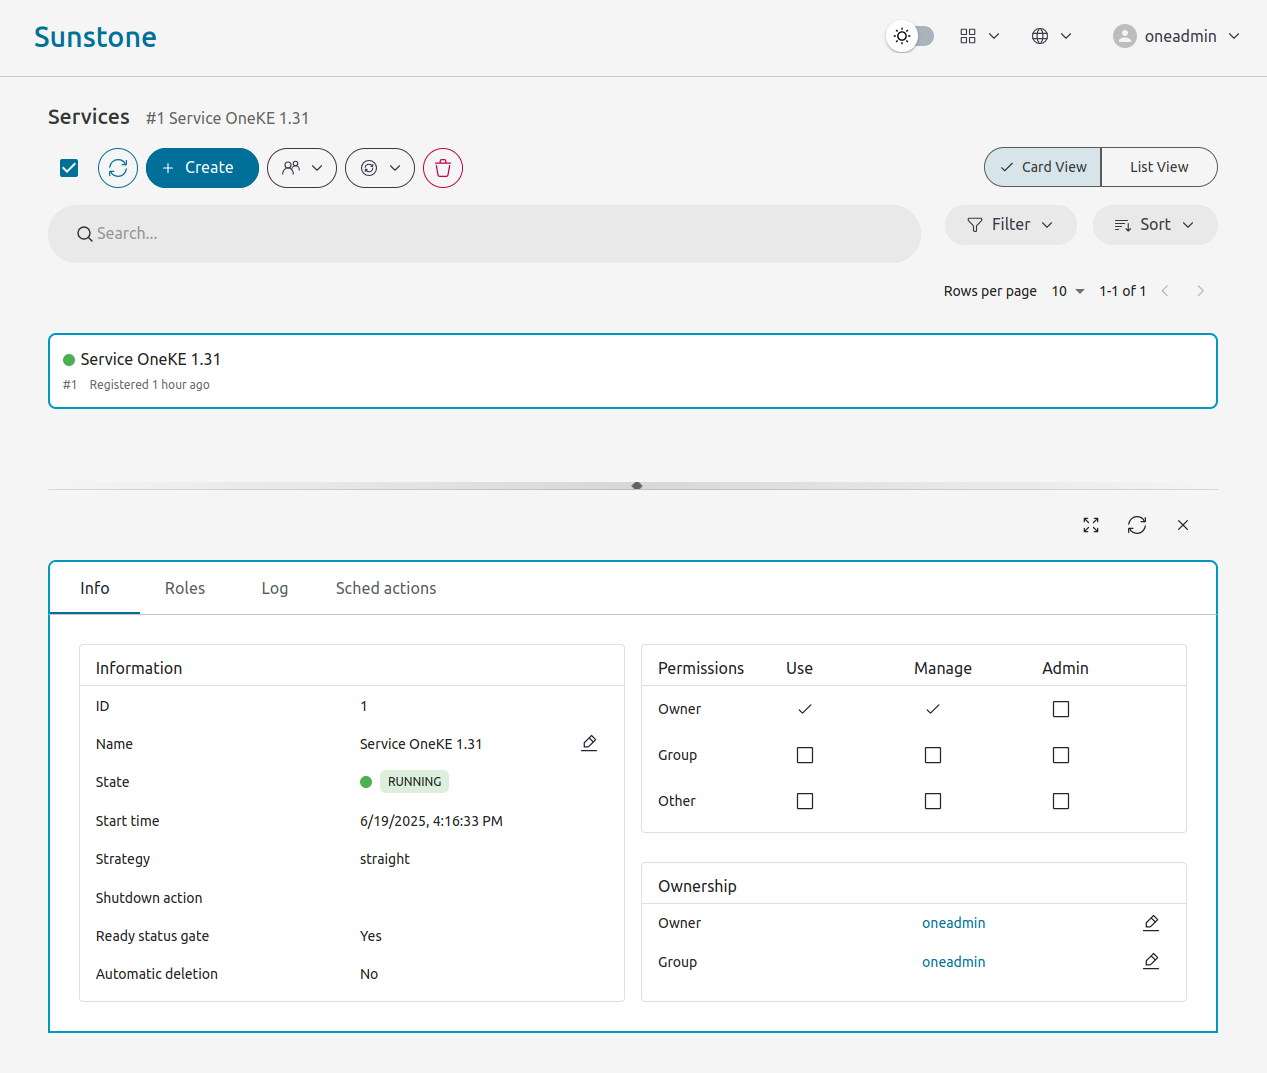
Task: Close the service details panel
Action: click(x=1183, y=525)
